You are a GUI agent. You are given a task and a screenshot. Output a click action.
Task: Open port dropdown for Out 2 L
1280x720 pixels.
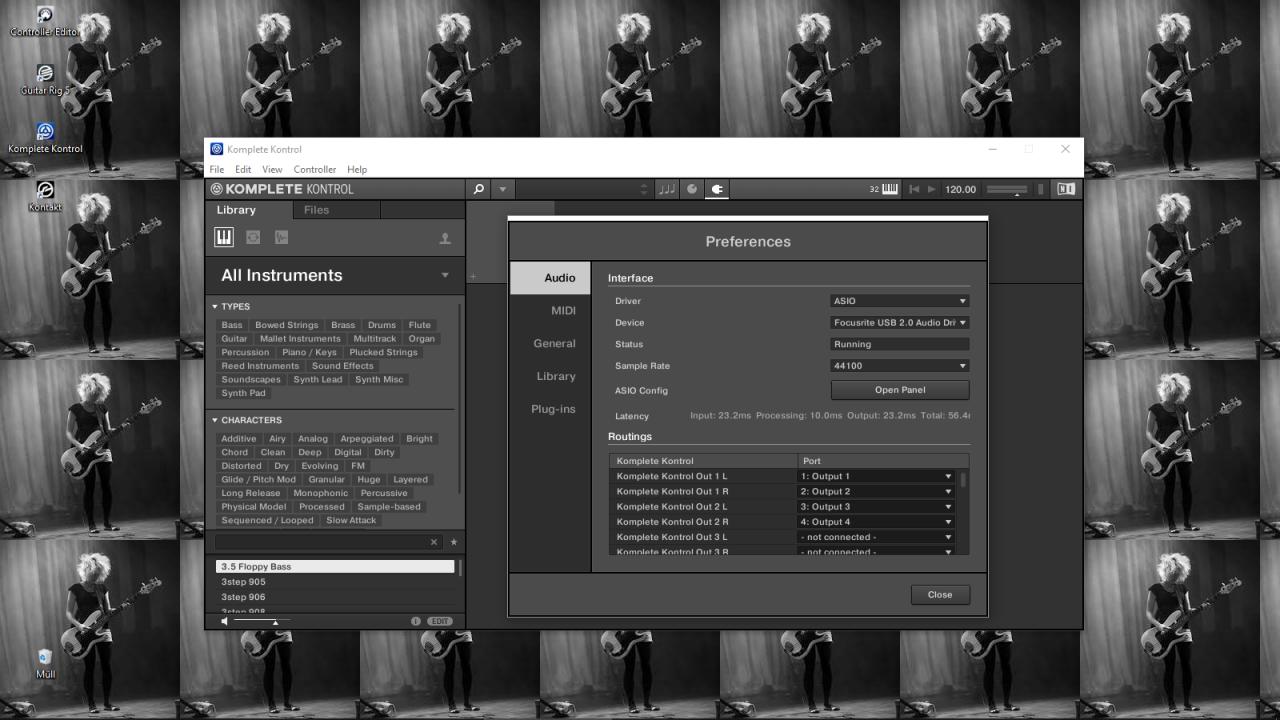click(x=876, y=507)
